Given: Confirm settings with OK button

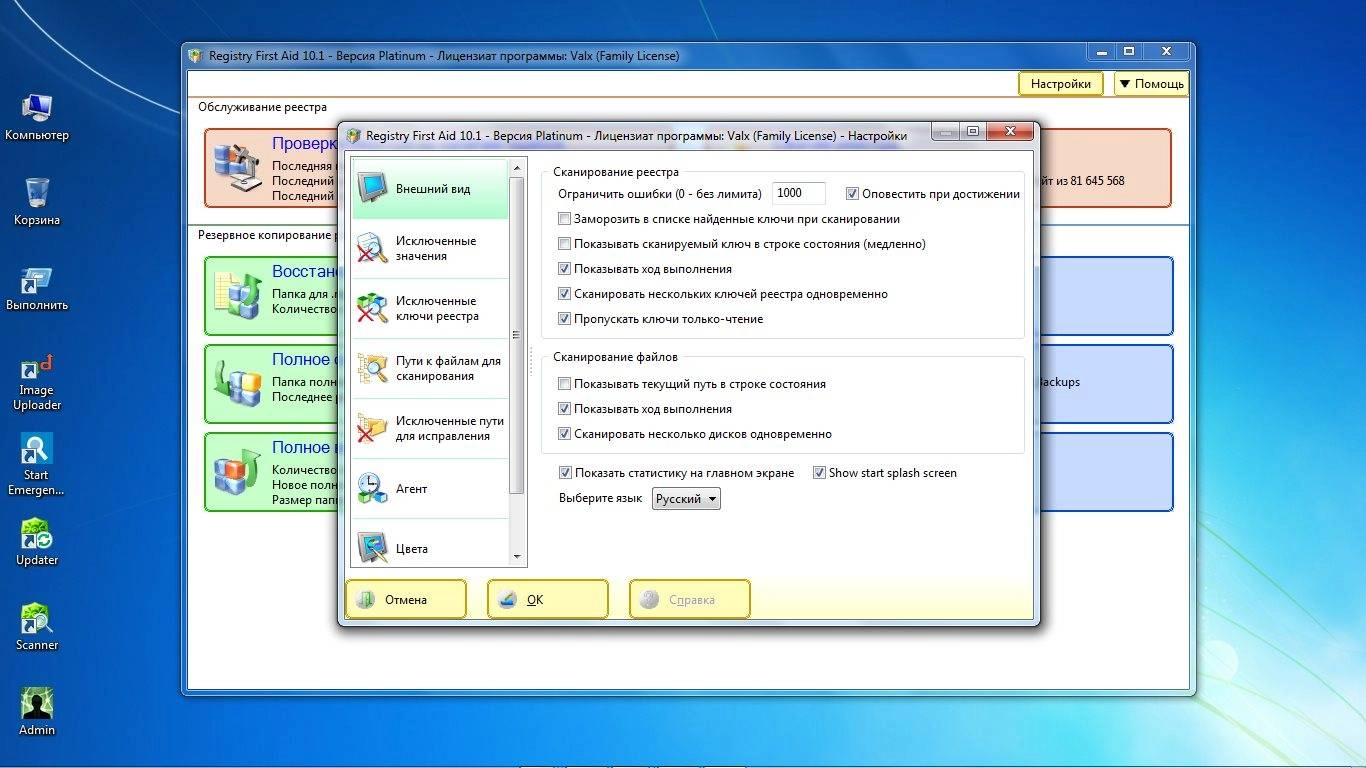Looking at the screenshot, I should [548, 600].
